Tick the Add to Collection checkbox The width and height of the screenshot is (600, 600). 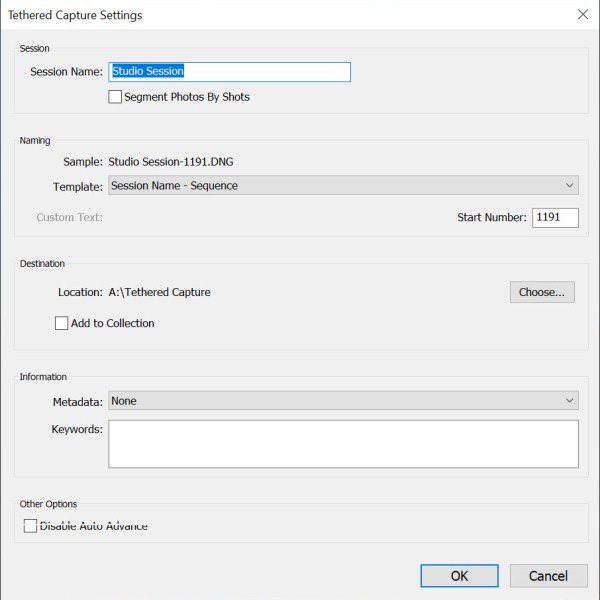coord(62,324)
